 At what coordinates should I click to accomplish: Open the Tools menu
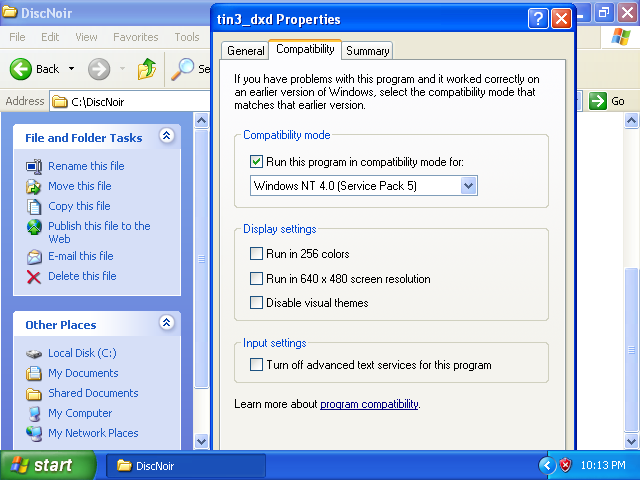187,37
